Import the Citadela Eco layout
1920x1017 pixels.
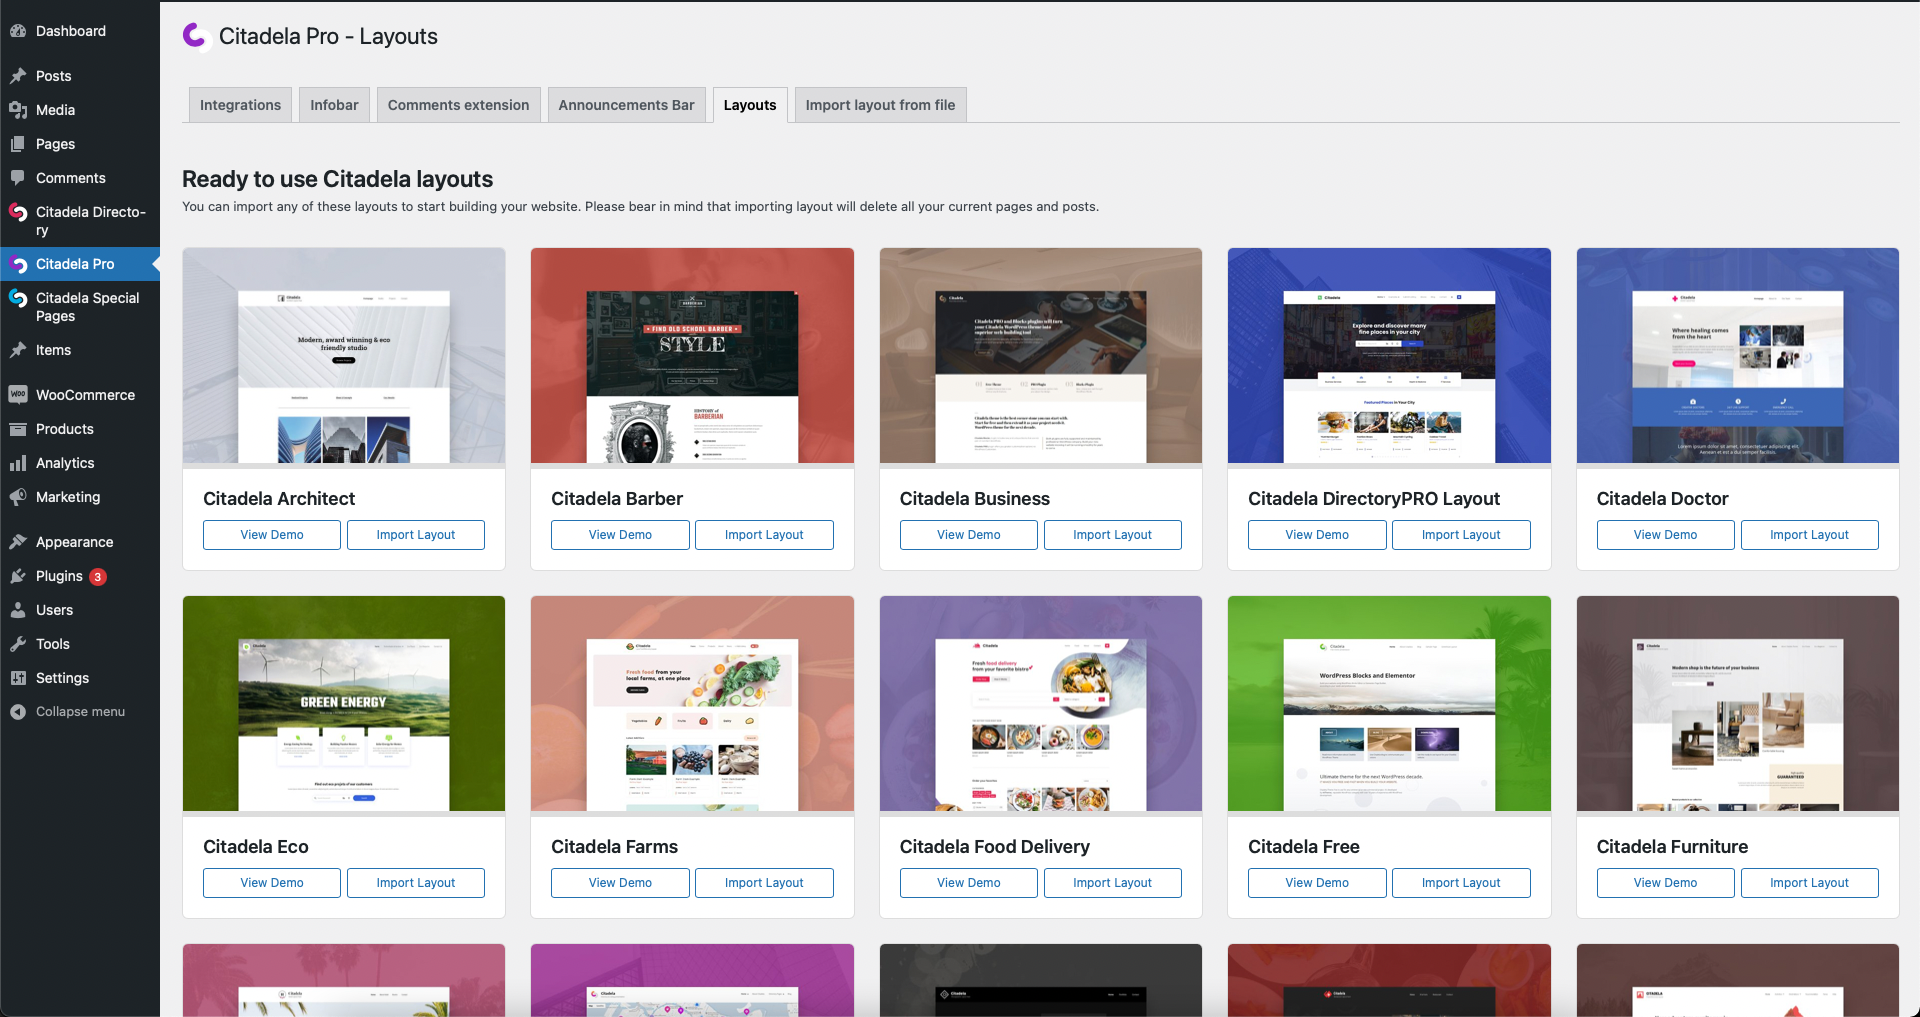click(416, 883)
